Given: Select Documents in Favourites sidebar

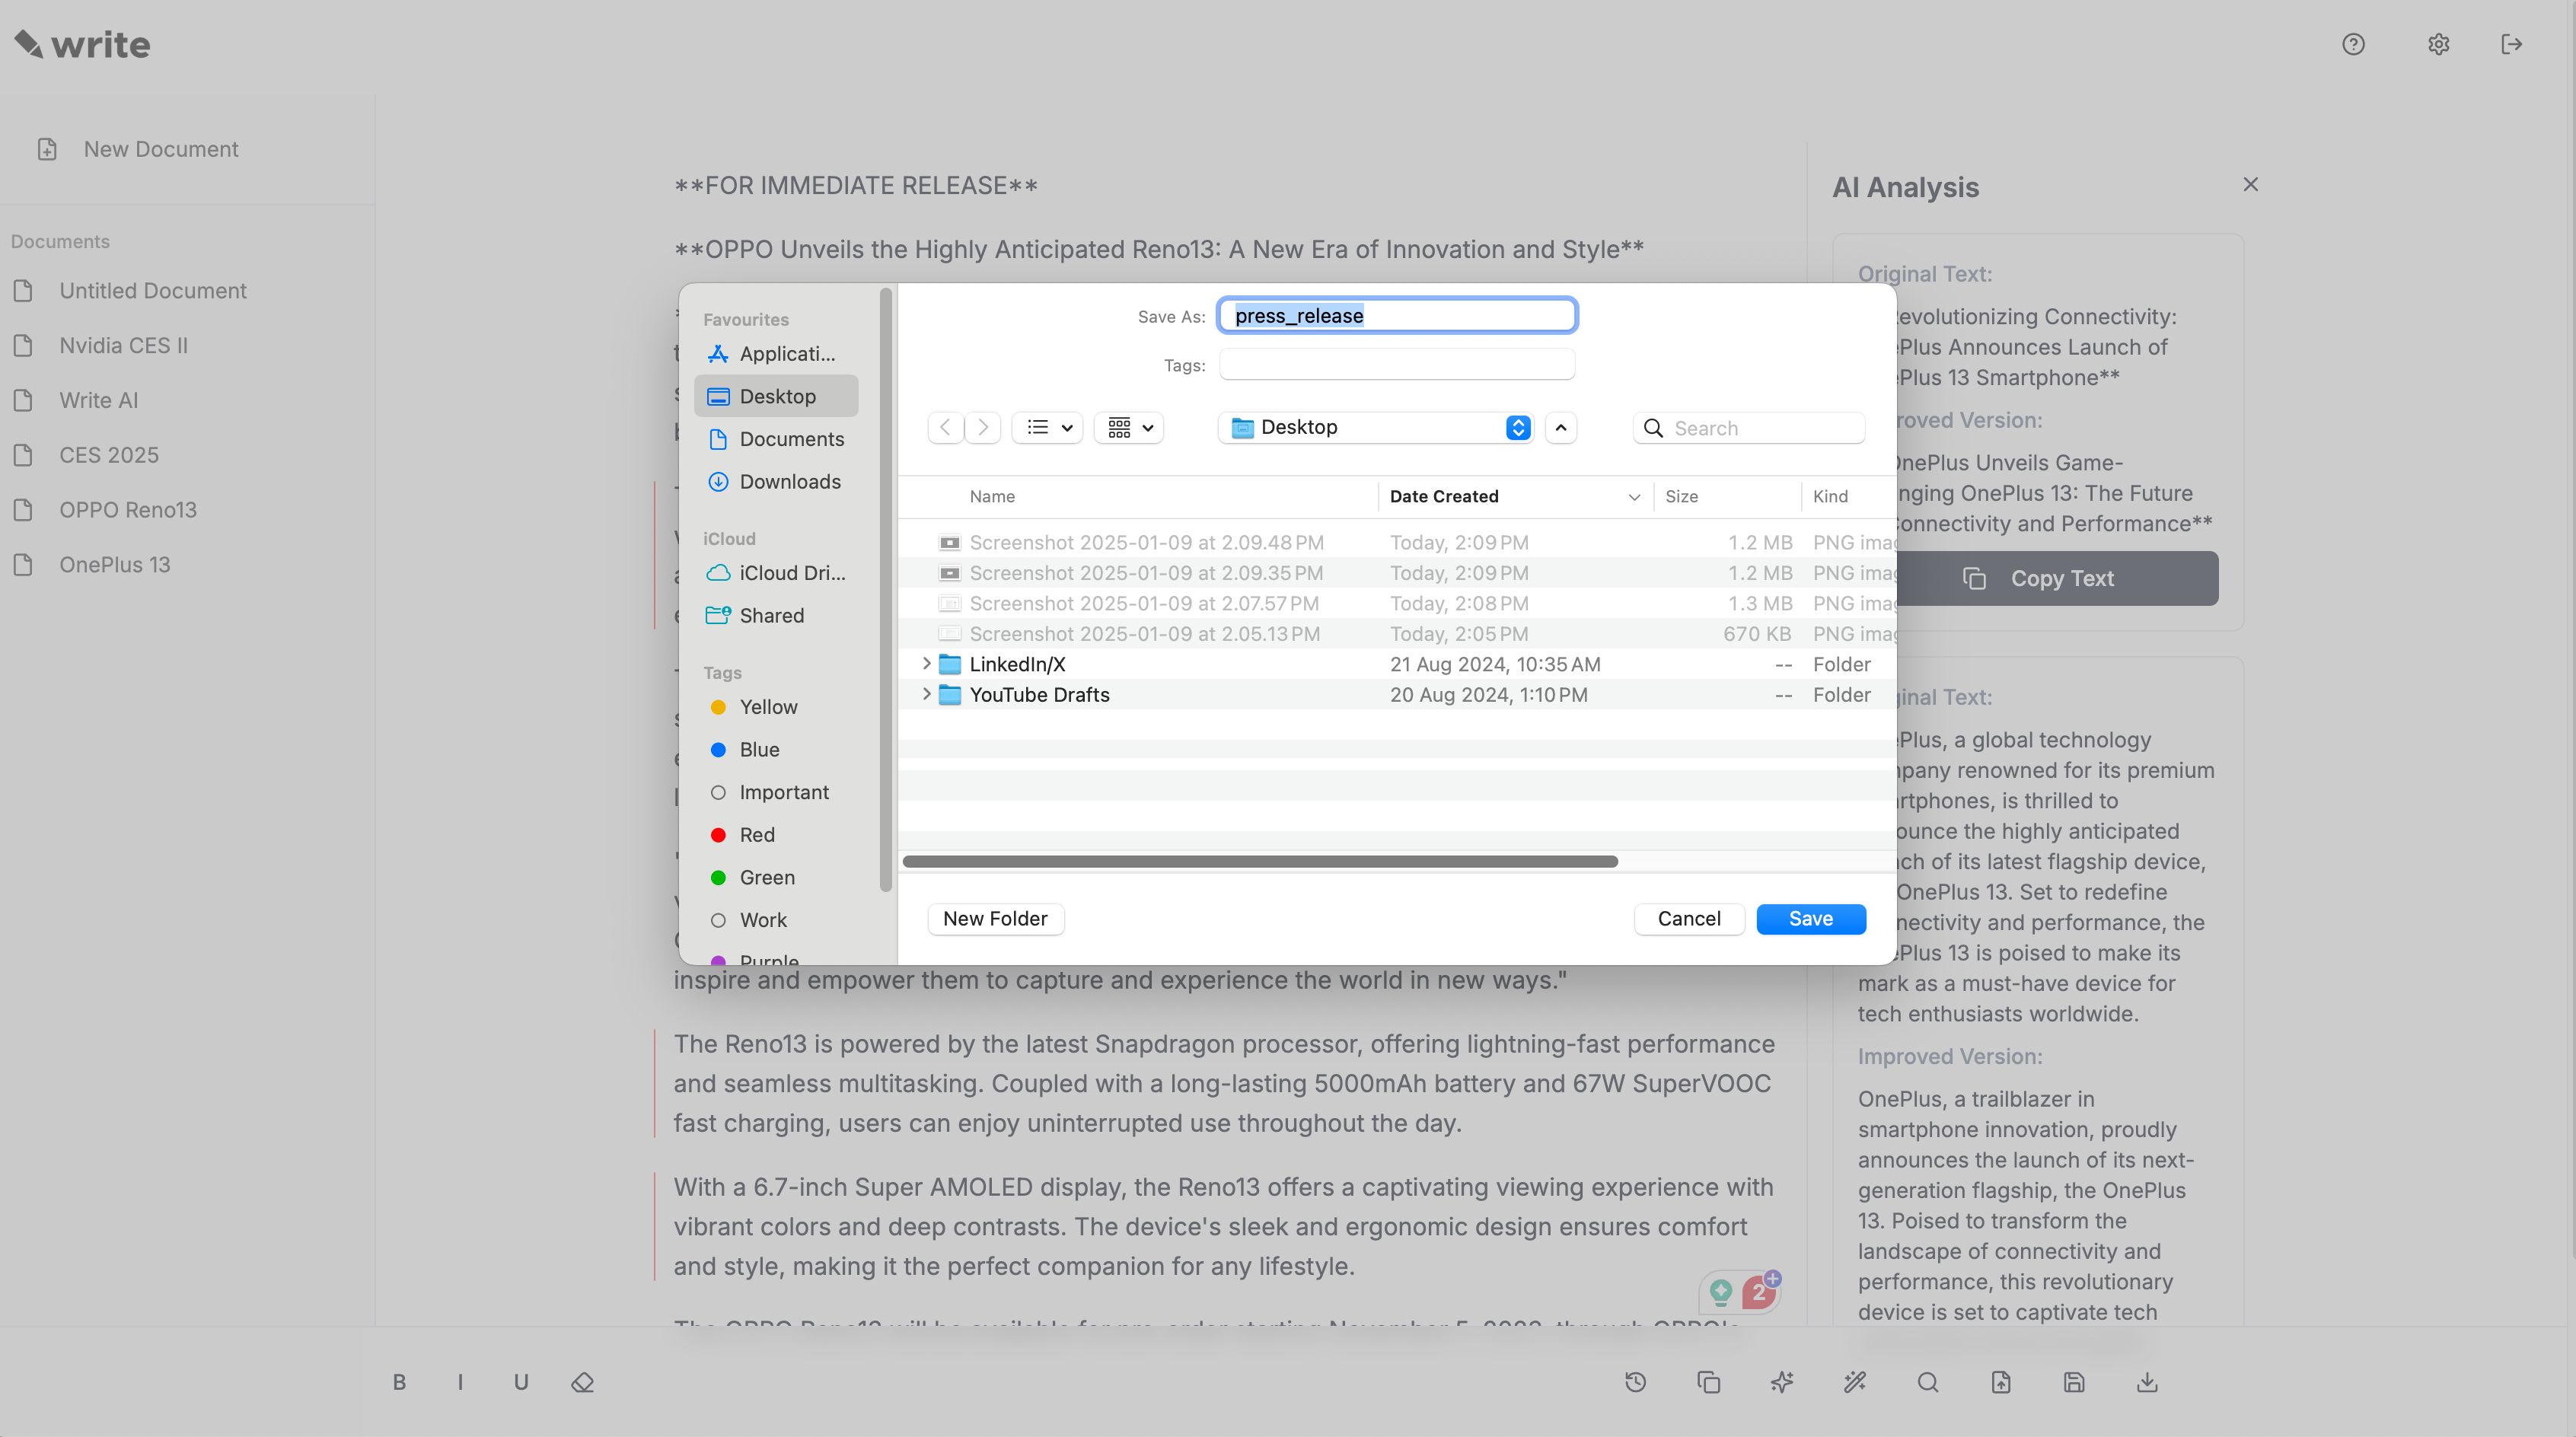Looking at the screenshot, I should 791,439.
